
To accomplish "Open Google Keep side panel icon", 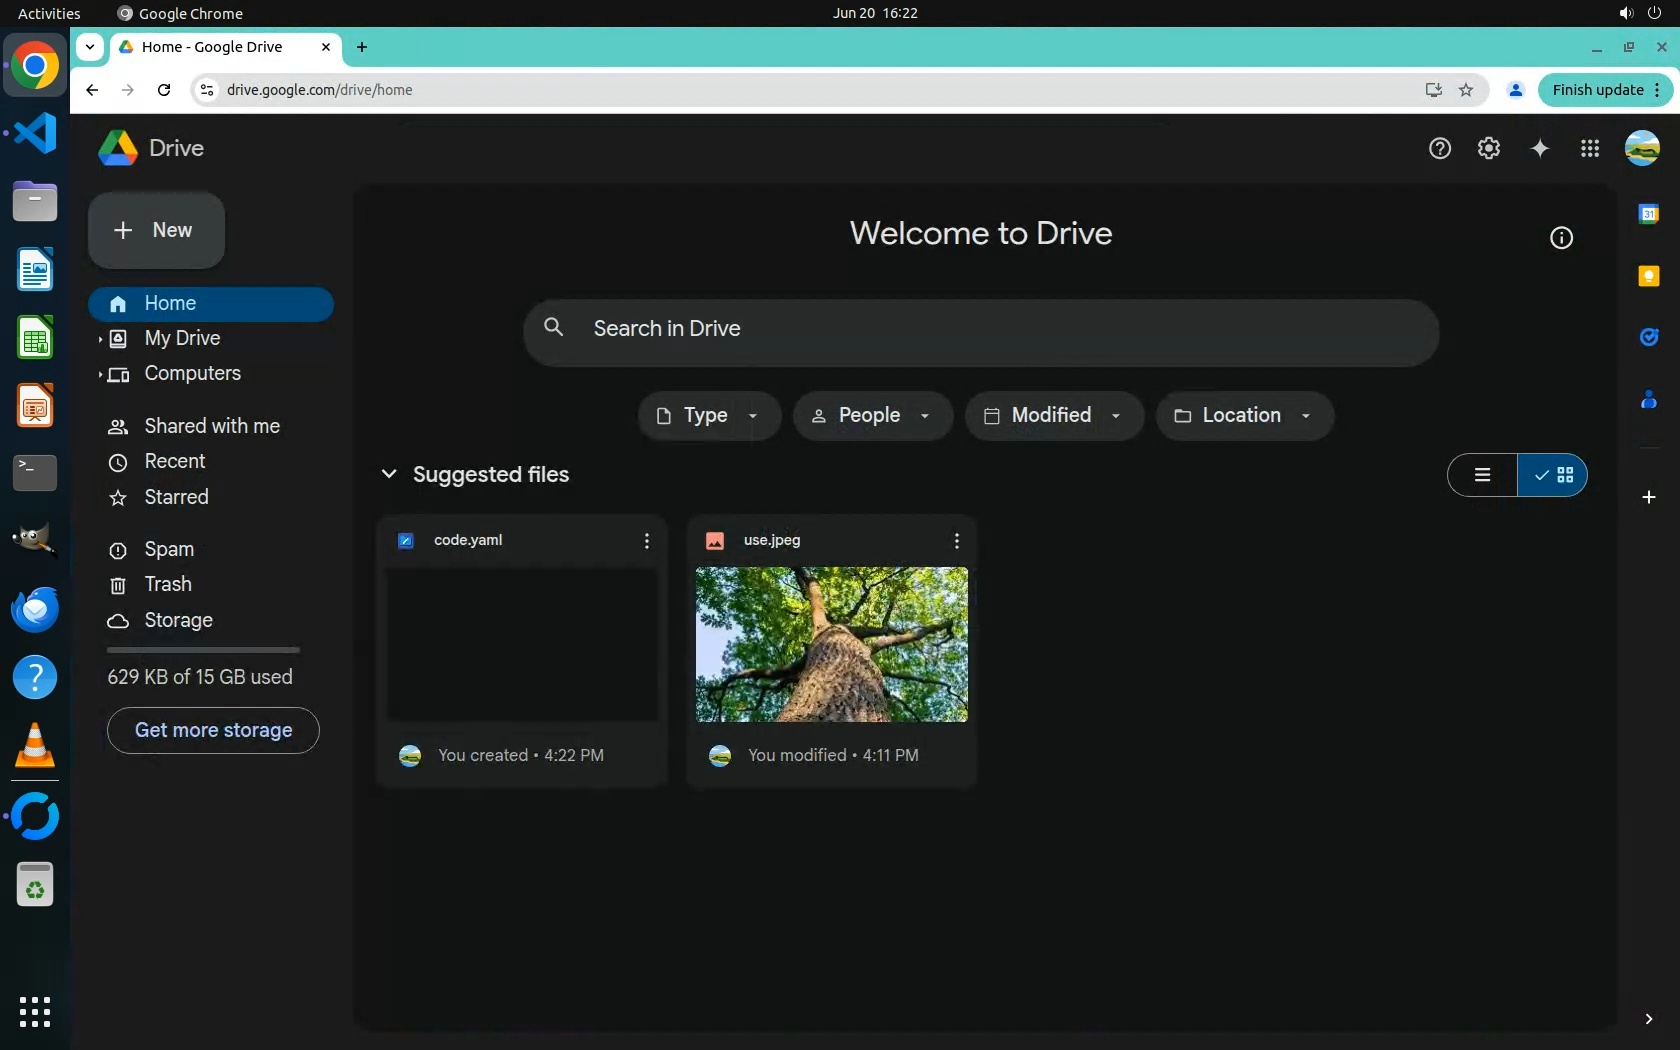I will 1648,276.
